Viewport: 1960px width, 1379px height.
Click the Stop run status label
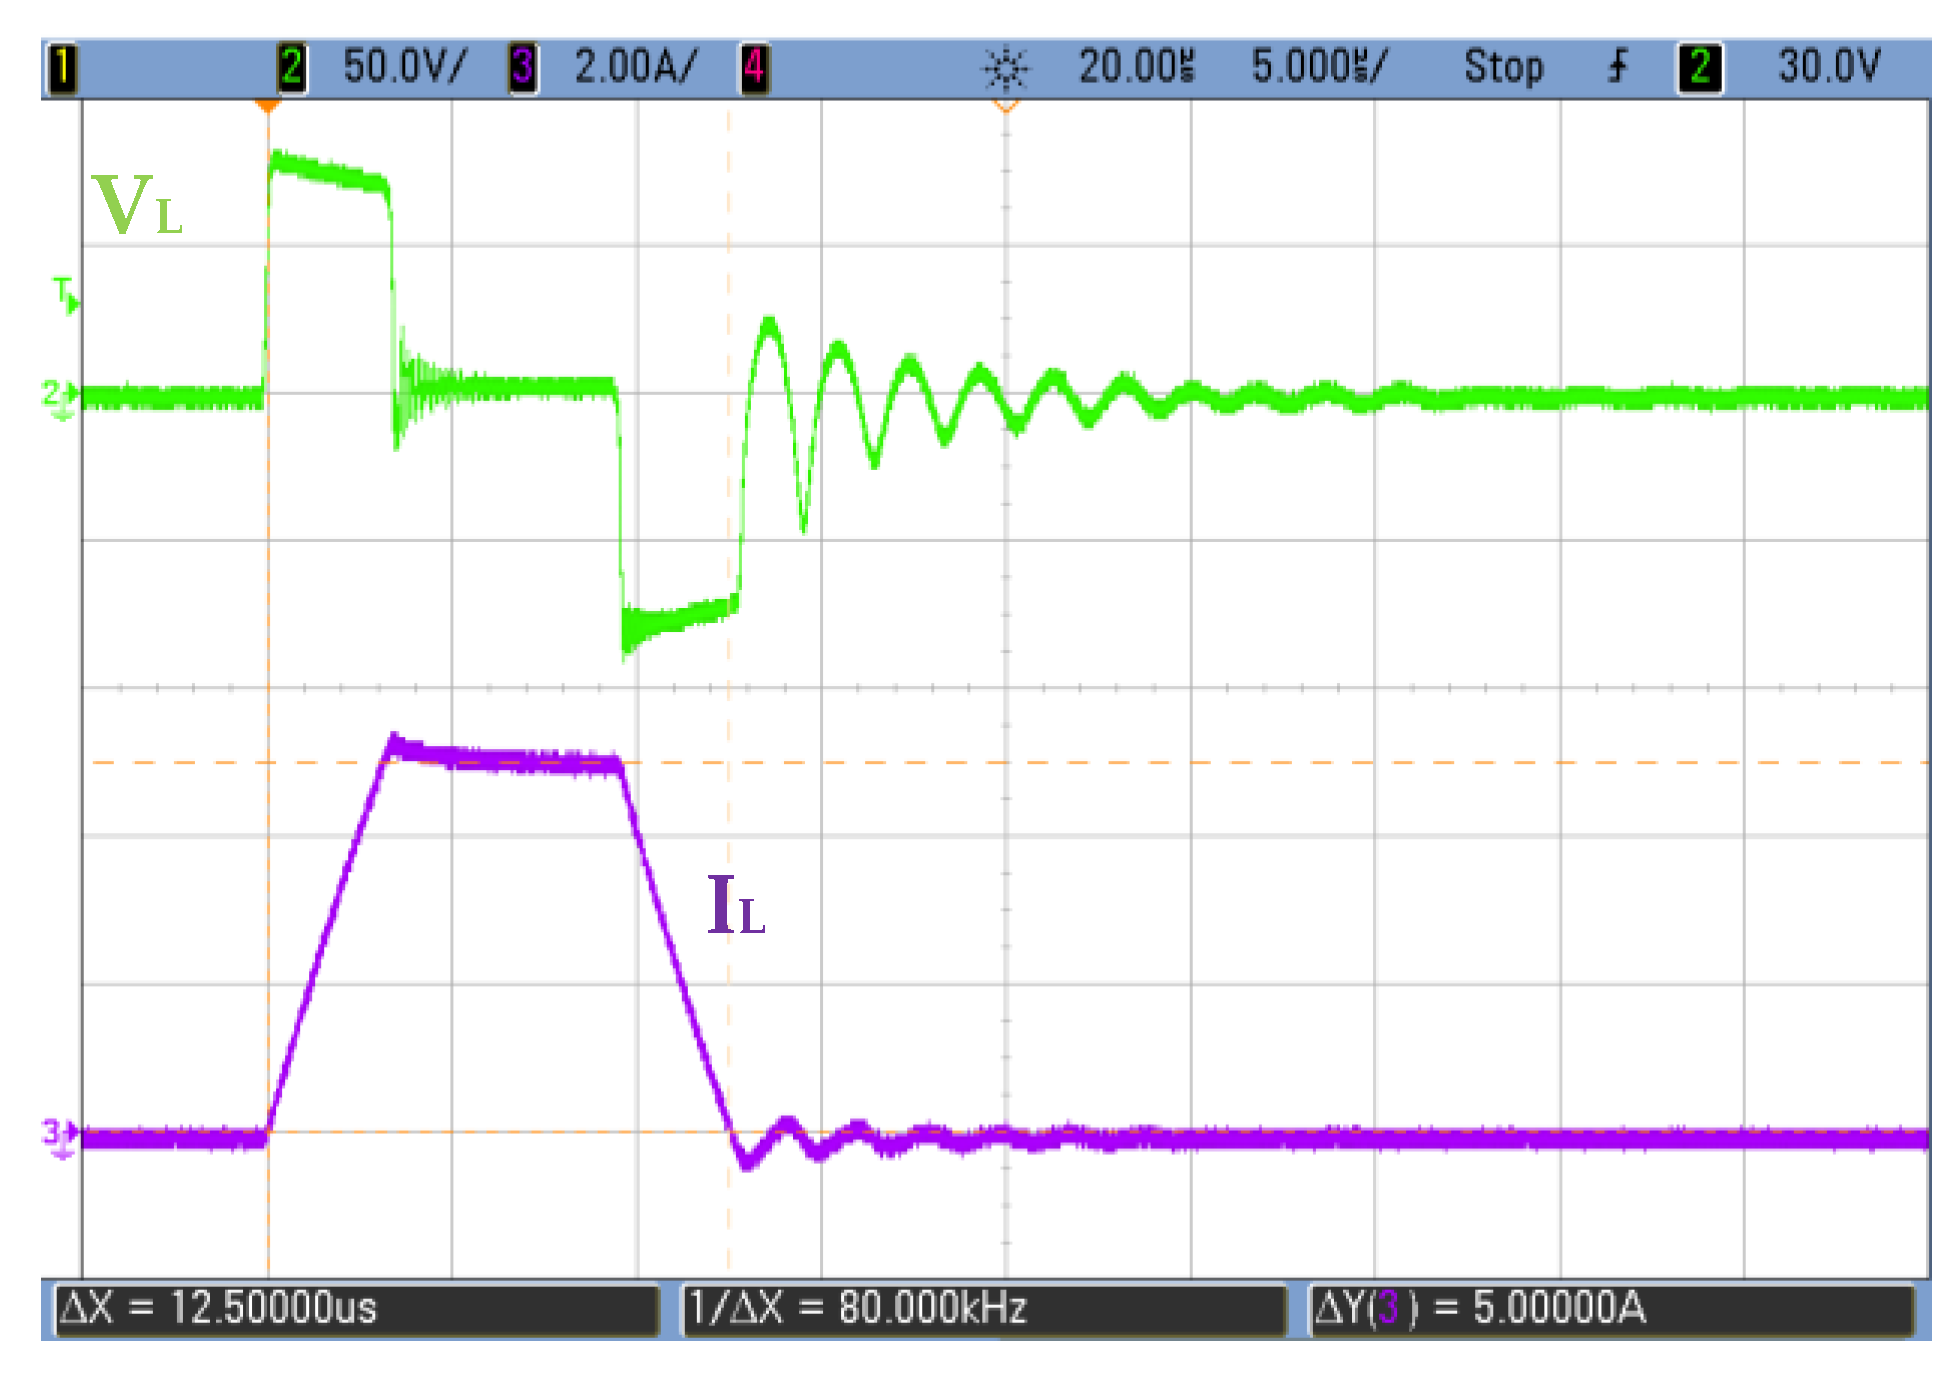click(x=1503, y=67)
